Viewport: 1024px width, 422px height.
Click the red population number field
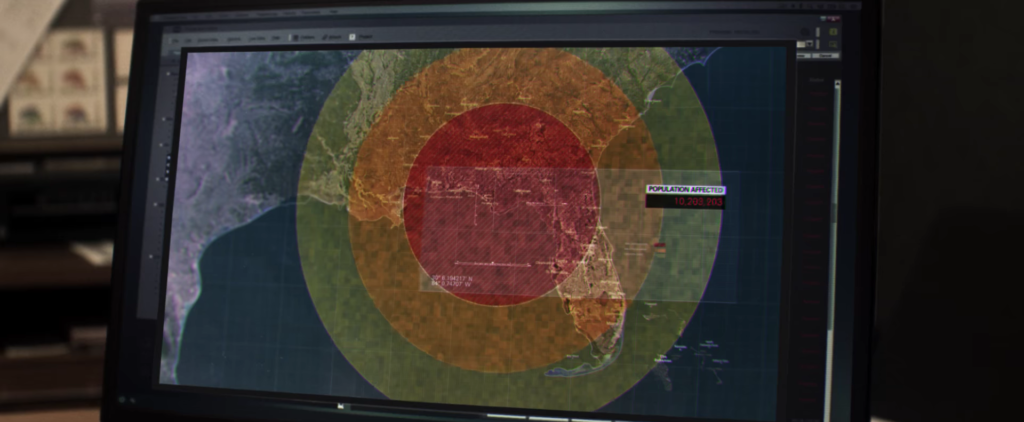[686, 202]
